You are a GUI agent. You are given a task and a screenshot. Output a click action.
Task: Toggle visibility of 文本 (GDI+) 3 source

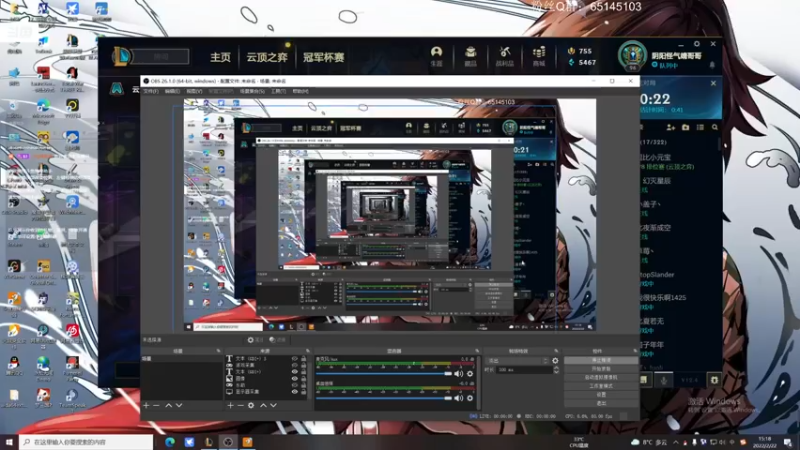click(x=294, y=359)
